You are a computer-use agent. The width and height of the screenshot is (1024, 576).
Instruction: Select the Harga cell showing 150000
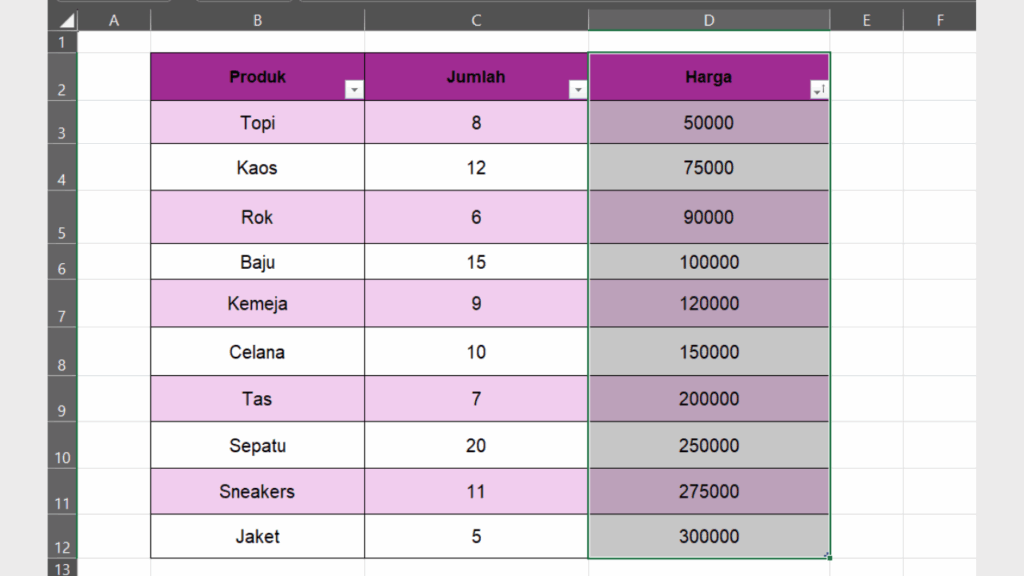[x=709, y=352]
